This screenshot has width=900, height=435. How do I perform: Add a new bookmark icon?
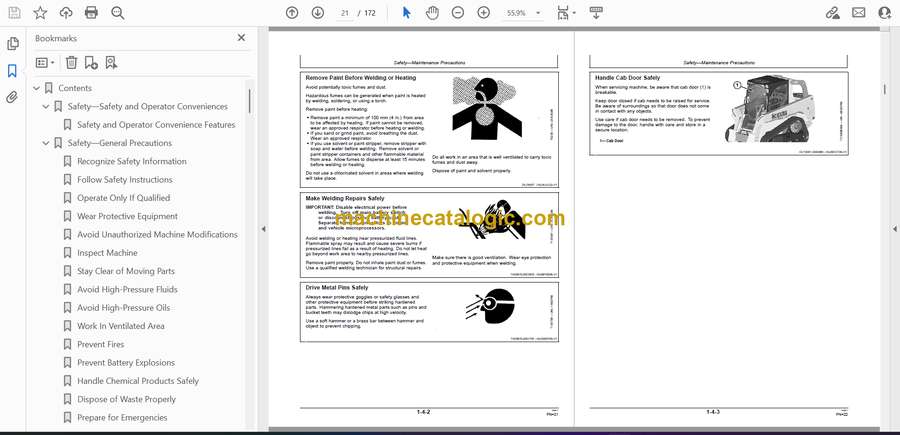pos(91,63)
